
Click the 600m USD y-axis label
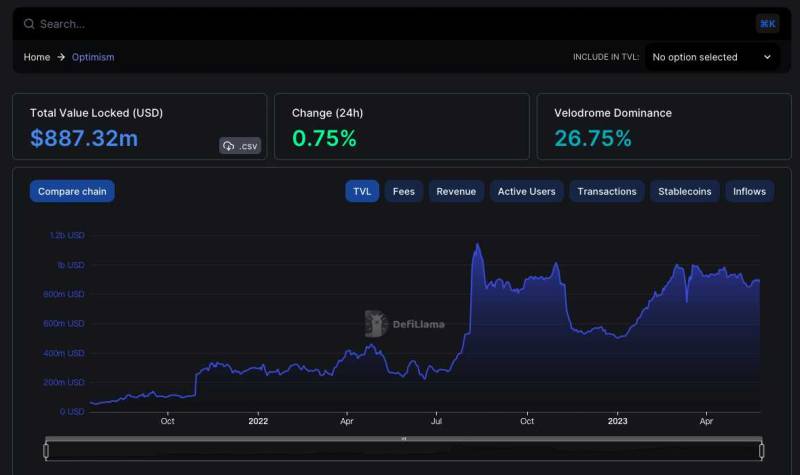[64, 323]
